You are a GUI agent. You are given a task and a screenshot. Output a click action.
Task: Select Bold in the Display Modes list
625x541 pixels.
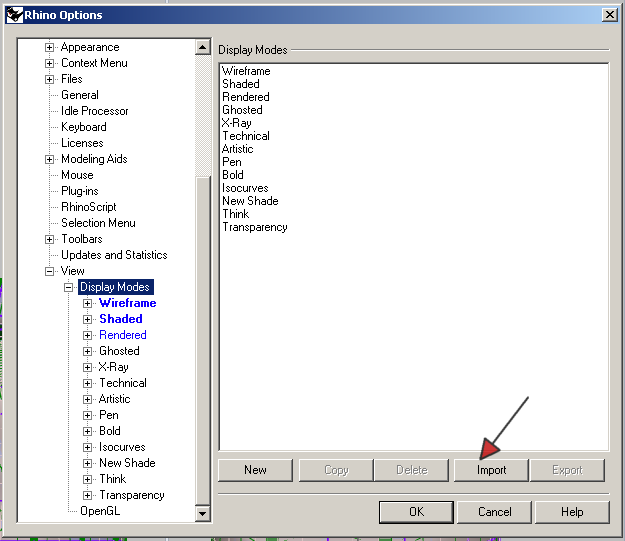point(233,175)
